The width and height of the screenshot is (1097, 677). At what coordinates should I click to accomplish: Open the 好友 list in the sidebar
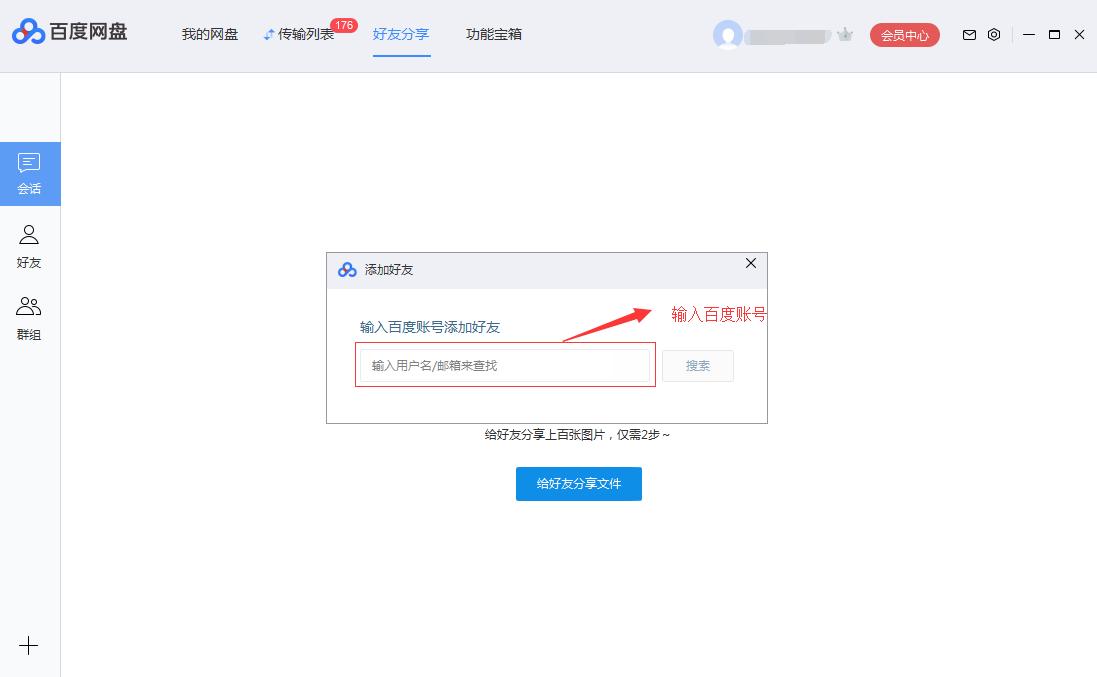pyautogui.click(x=29, y=246)
